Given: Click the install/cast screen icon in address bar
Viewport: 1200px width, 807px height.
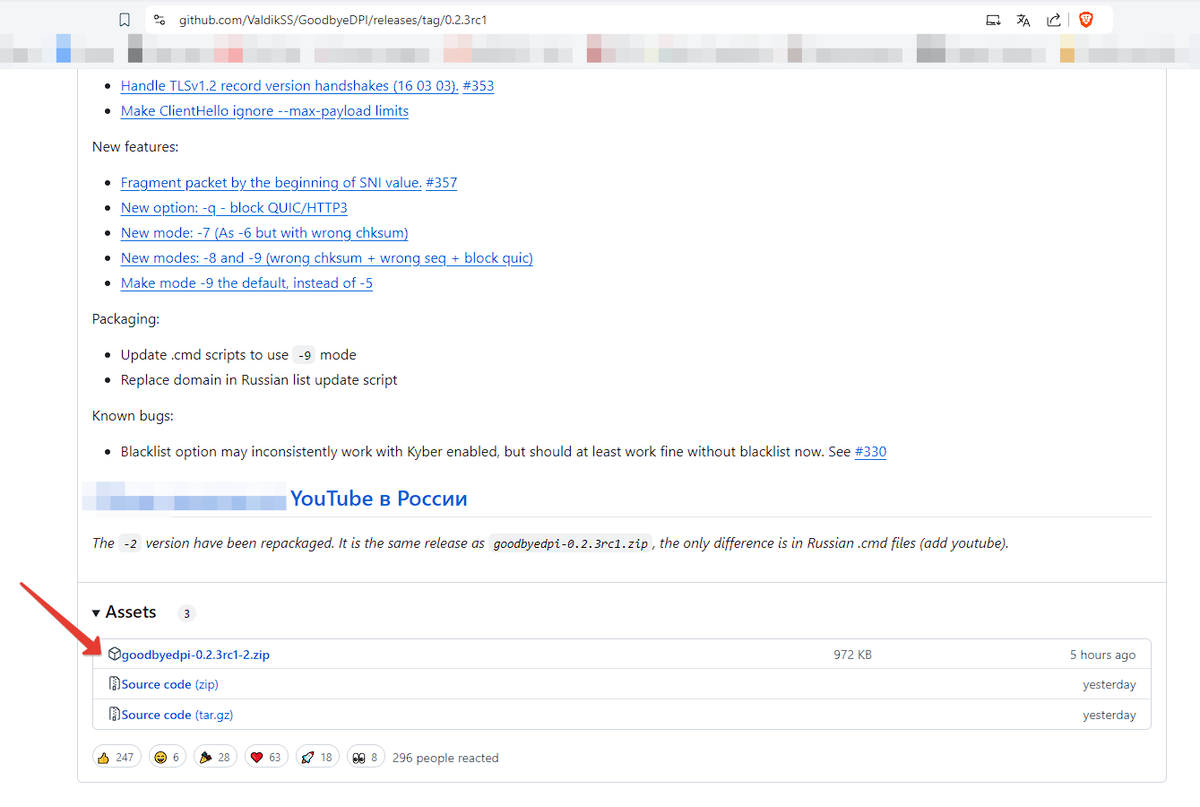Looking at the screenshot, I should pyautogui.click(x=992, y=19).
